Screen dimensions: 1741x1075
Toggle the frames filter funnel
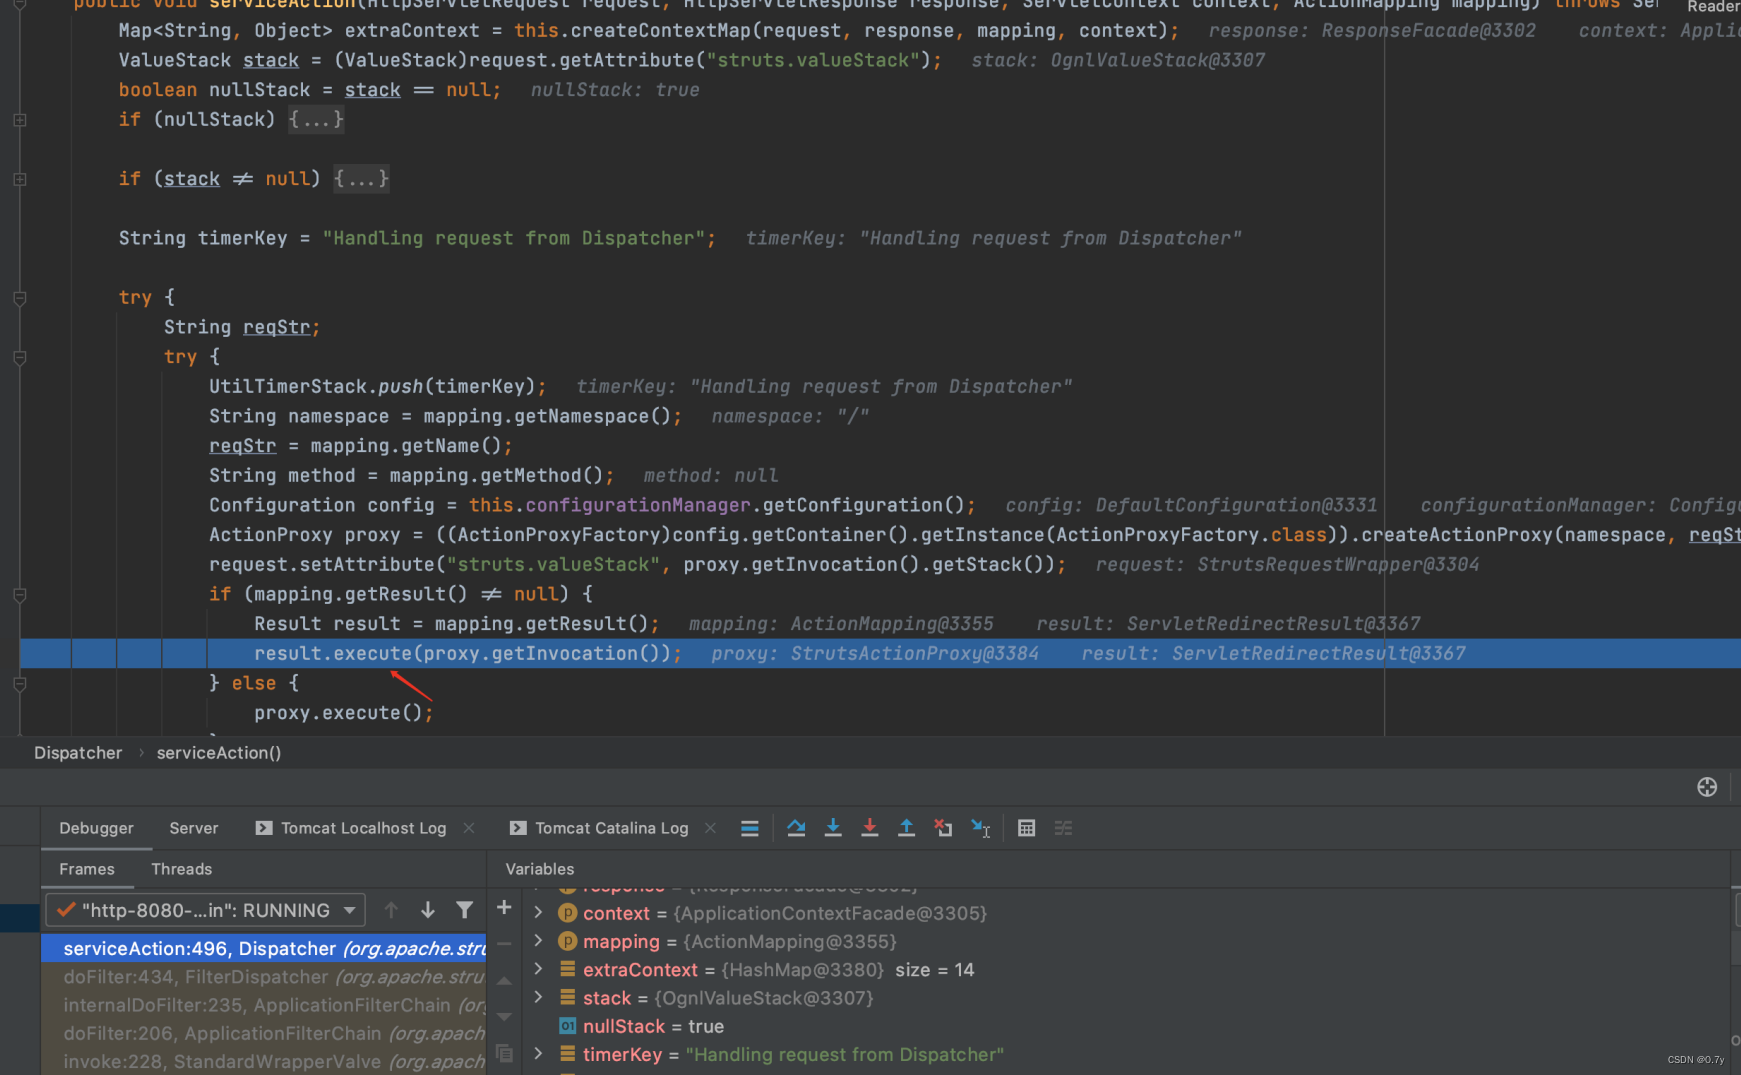[x=465, y=910]
